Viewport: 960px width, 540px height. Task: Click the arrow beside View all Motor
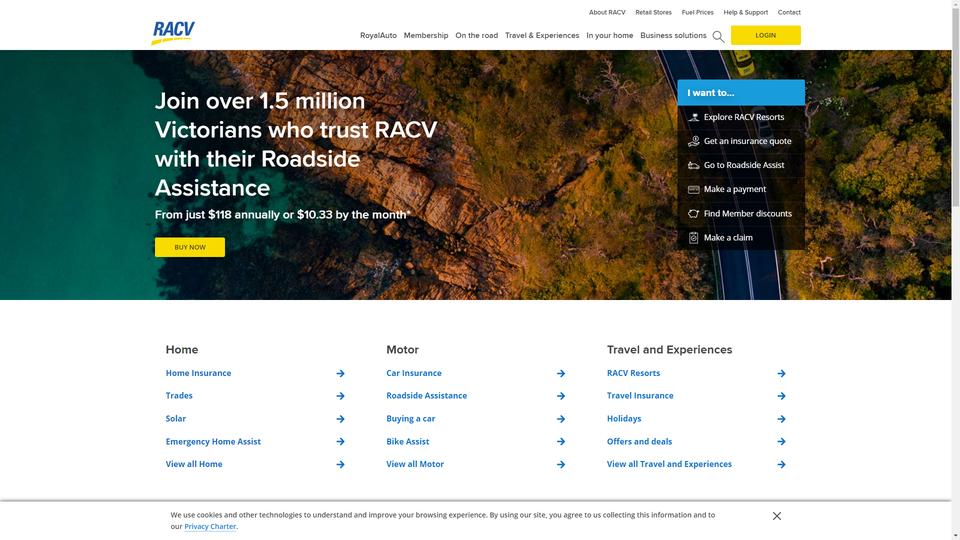tap(561, 465)
